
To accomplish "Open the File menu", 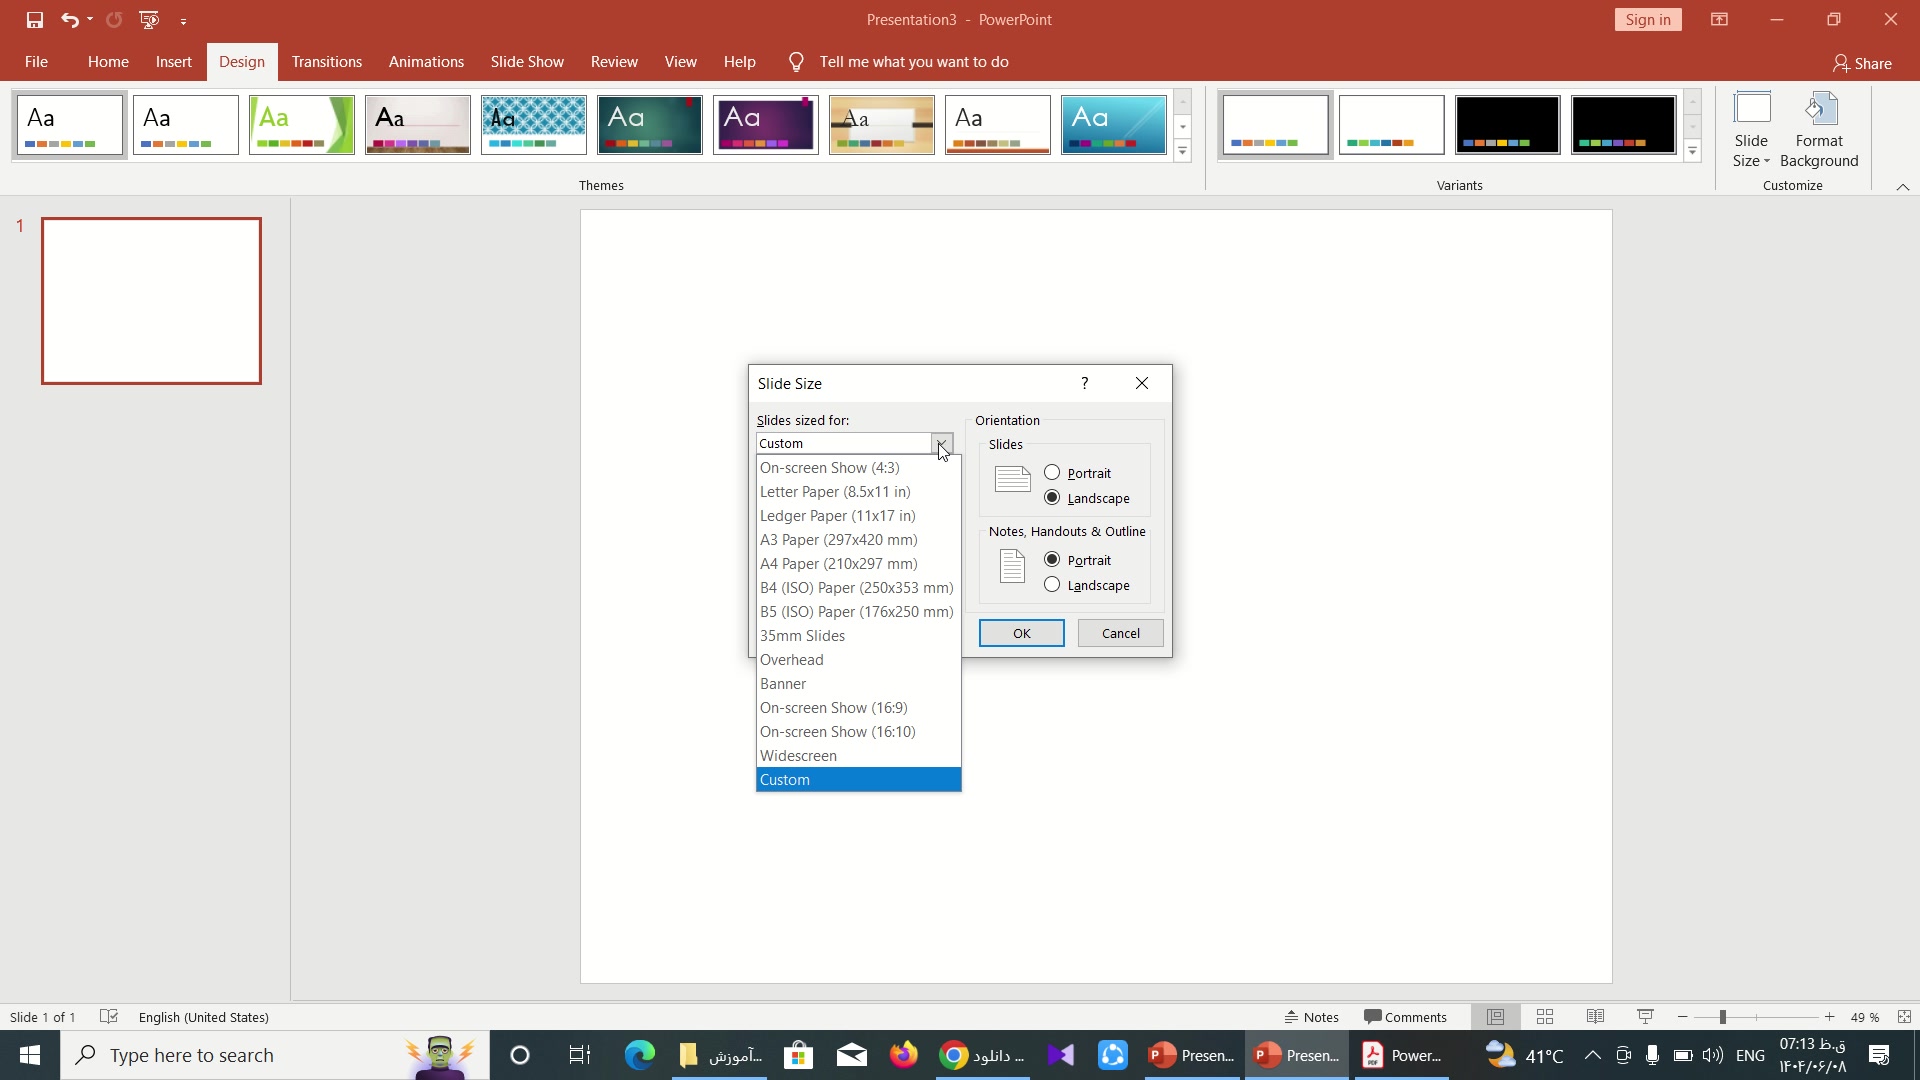I will pos(36,62).
